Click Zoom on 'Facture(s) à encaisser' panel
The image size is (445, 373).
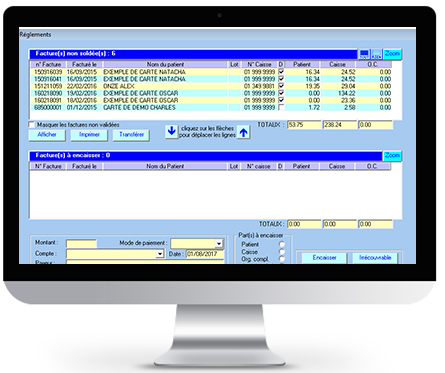392,156
